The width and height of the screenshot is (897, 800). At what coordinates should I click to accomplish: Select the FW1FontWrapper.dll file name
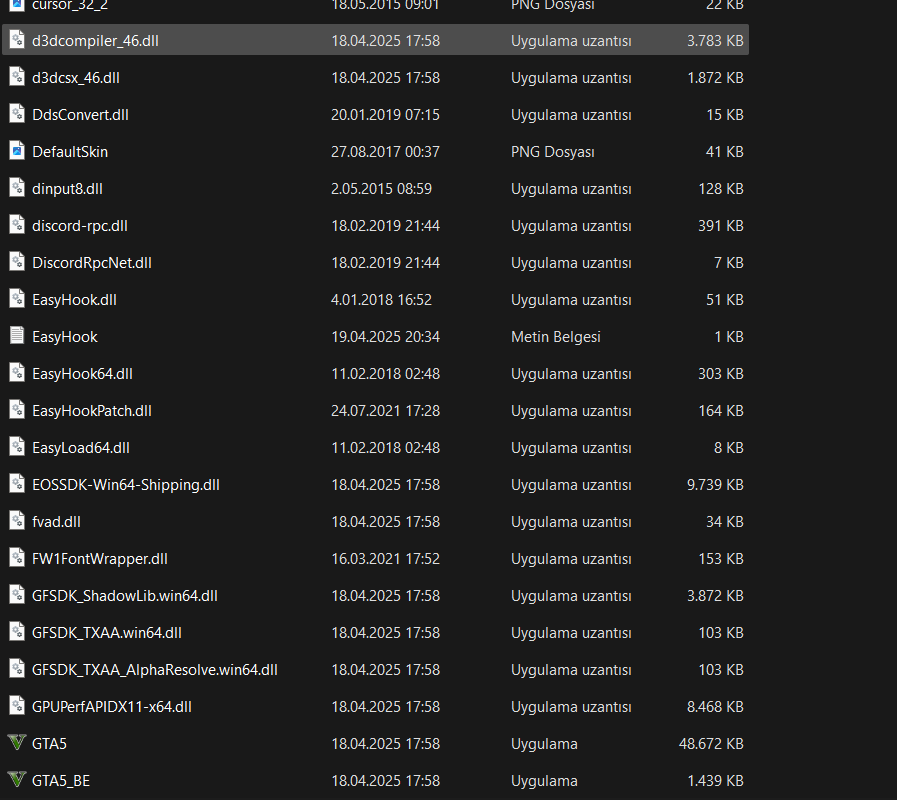pos(100,559)
